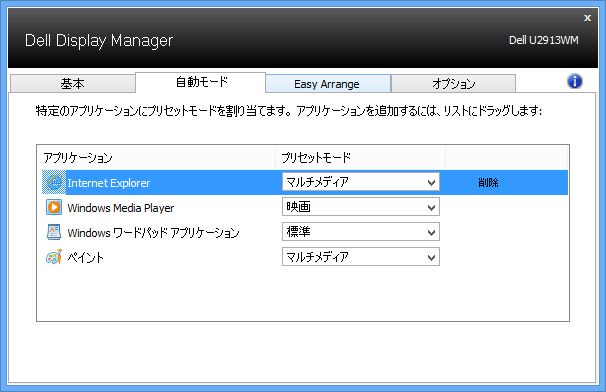Select the 自動モード tab
This screenshot has width=606, height=392.
(201, 82)
